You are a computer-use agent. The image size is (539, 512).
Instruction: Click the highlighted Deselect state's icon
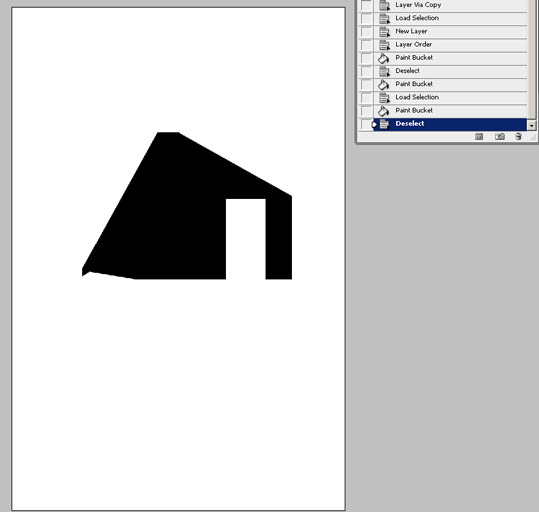pos(384,124)
